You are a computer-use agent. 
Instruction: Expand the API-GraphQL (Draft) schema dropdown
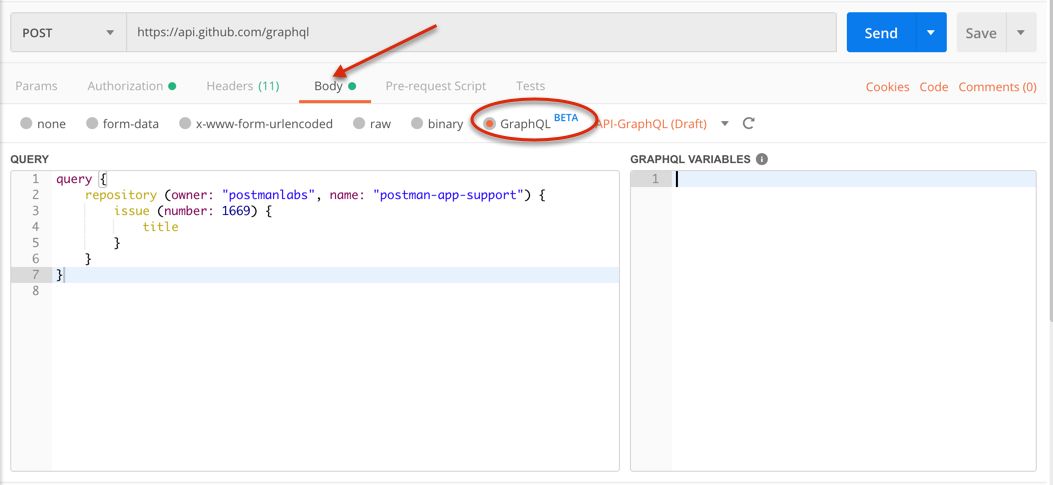pyautogui.click(x=725, y=124)
